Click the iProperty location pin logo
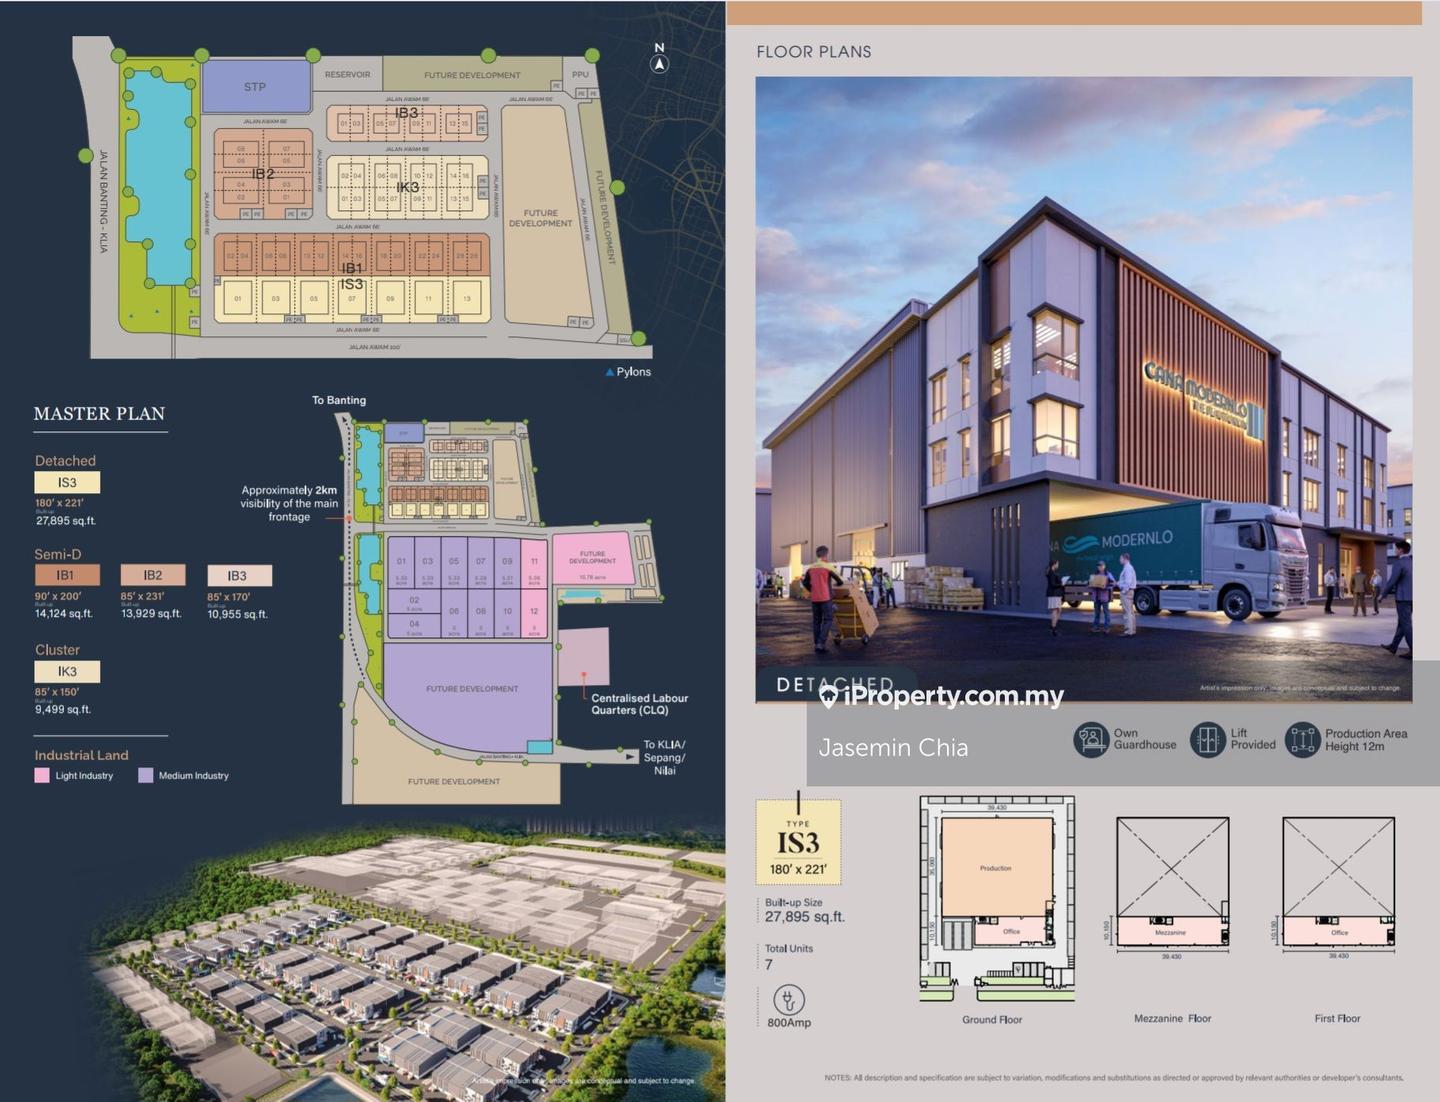This screenshot has height=1102, width=1440. click(828, 697)
